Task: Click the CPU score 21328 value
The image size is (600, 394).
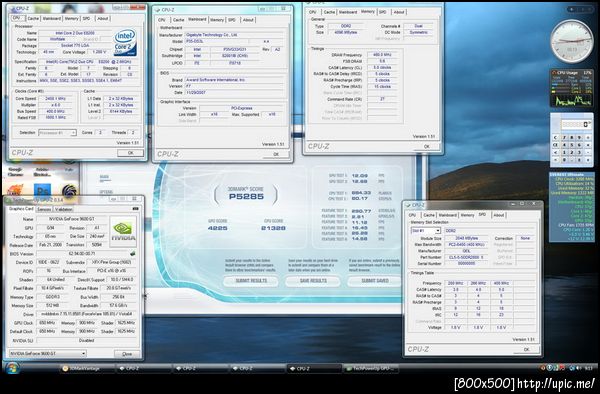Action: (x=273, y=228)
